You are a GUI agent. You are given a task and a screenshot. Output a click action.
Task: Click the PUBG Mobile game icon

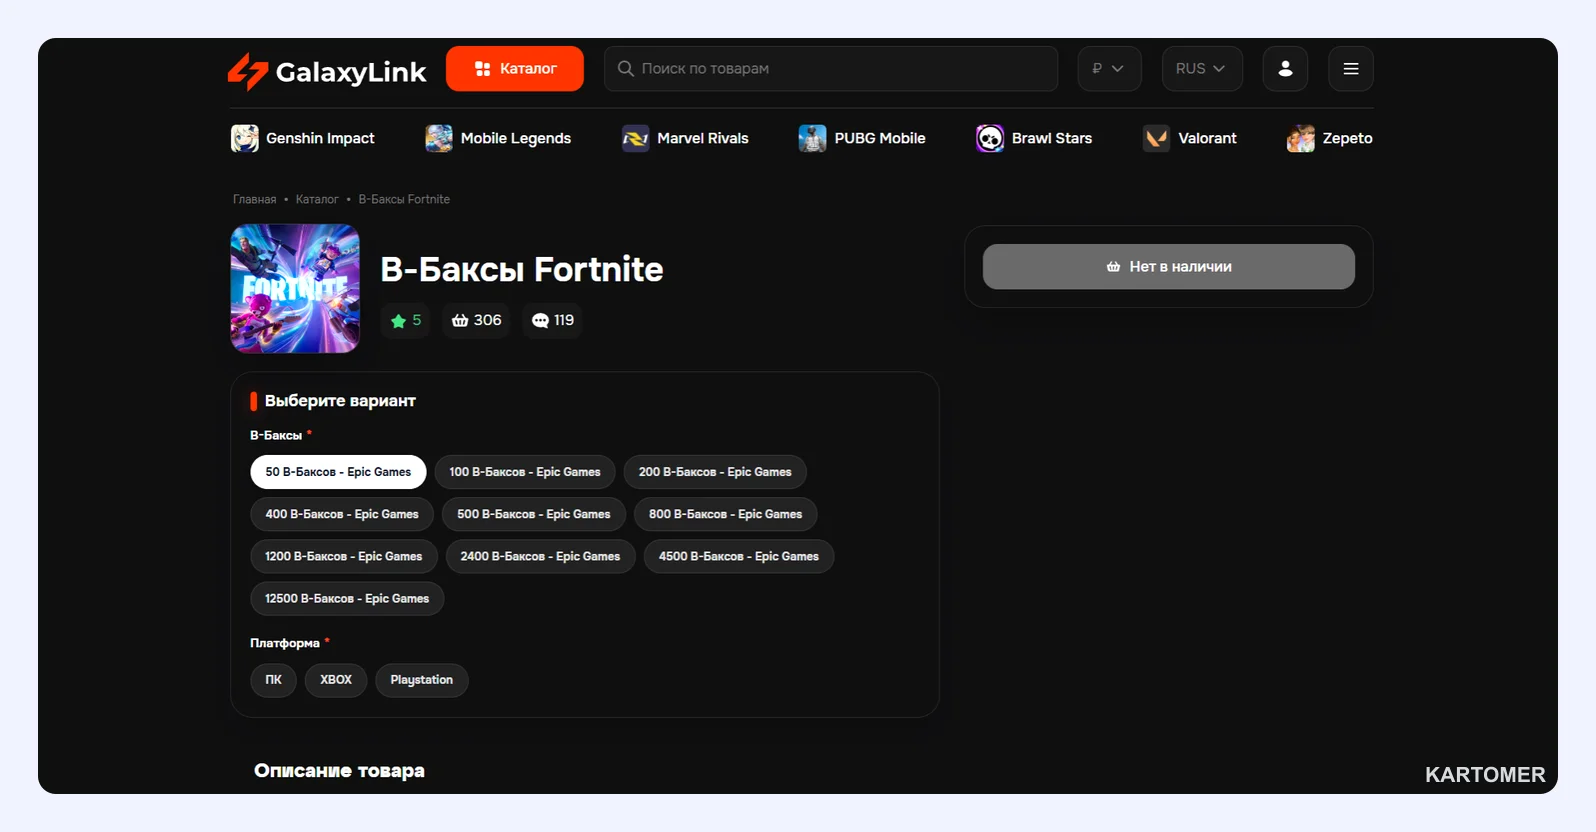pyautogui.click(x=813, y=138)
